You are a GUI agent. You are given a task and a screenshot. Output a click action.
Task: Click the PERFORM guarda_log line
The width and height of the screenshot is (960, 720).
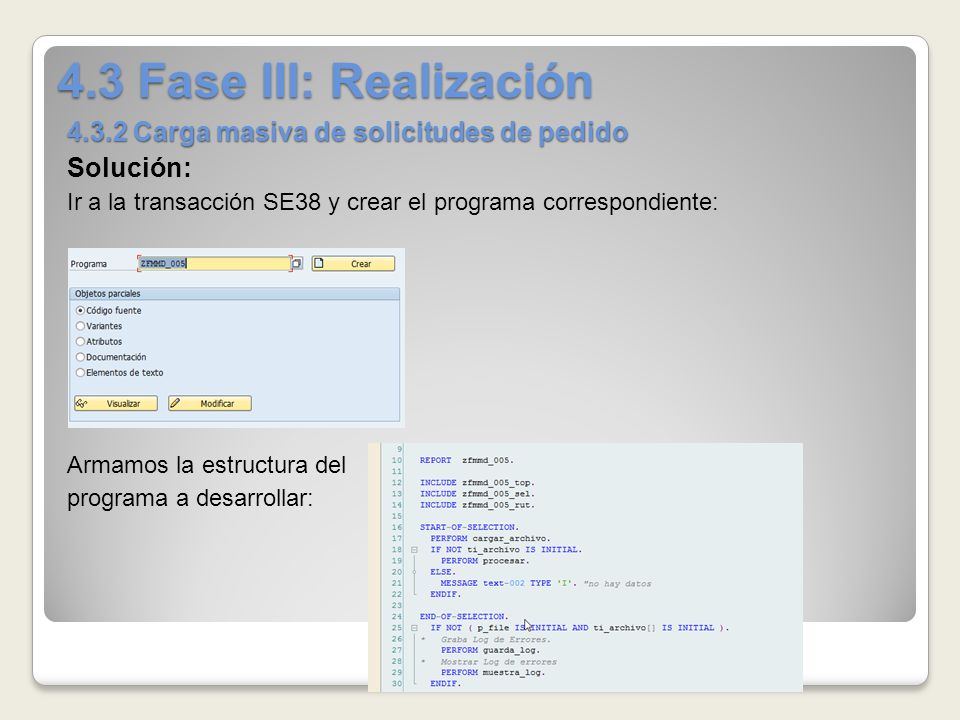click(x=490, y=650)
